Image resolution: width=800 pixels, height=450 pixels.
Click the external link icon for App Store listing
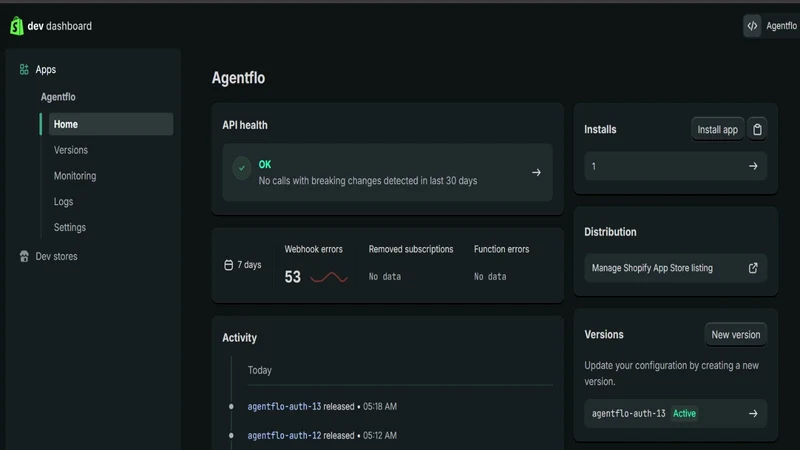753,268
